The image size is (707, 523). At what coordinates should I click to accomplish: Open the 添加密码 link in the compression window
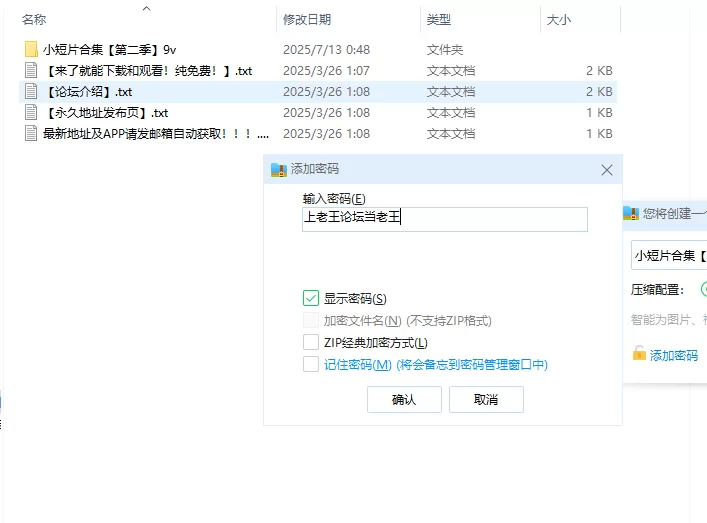(x=674, y=355)
